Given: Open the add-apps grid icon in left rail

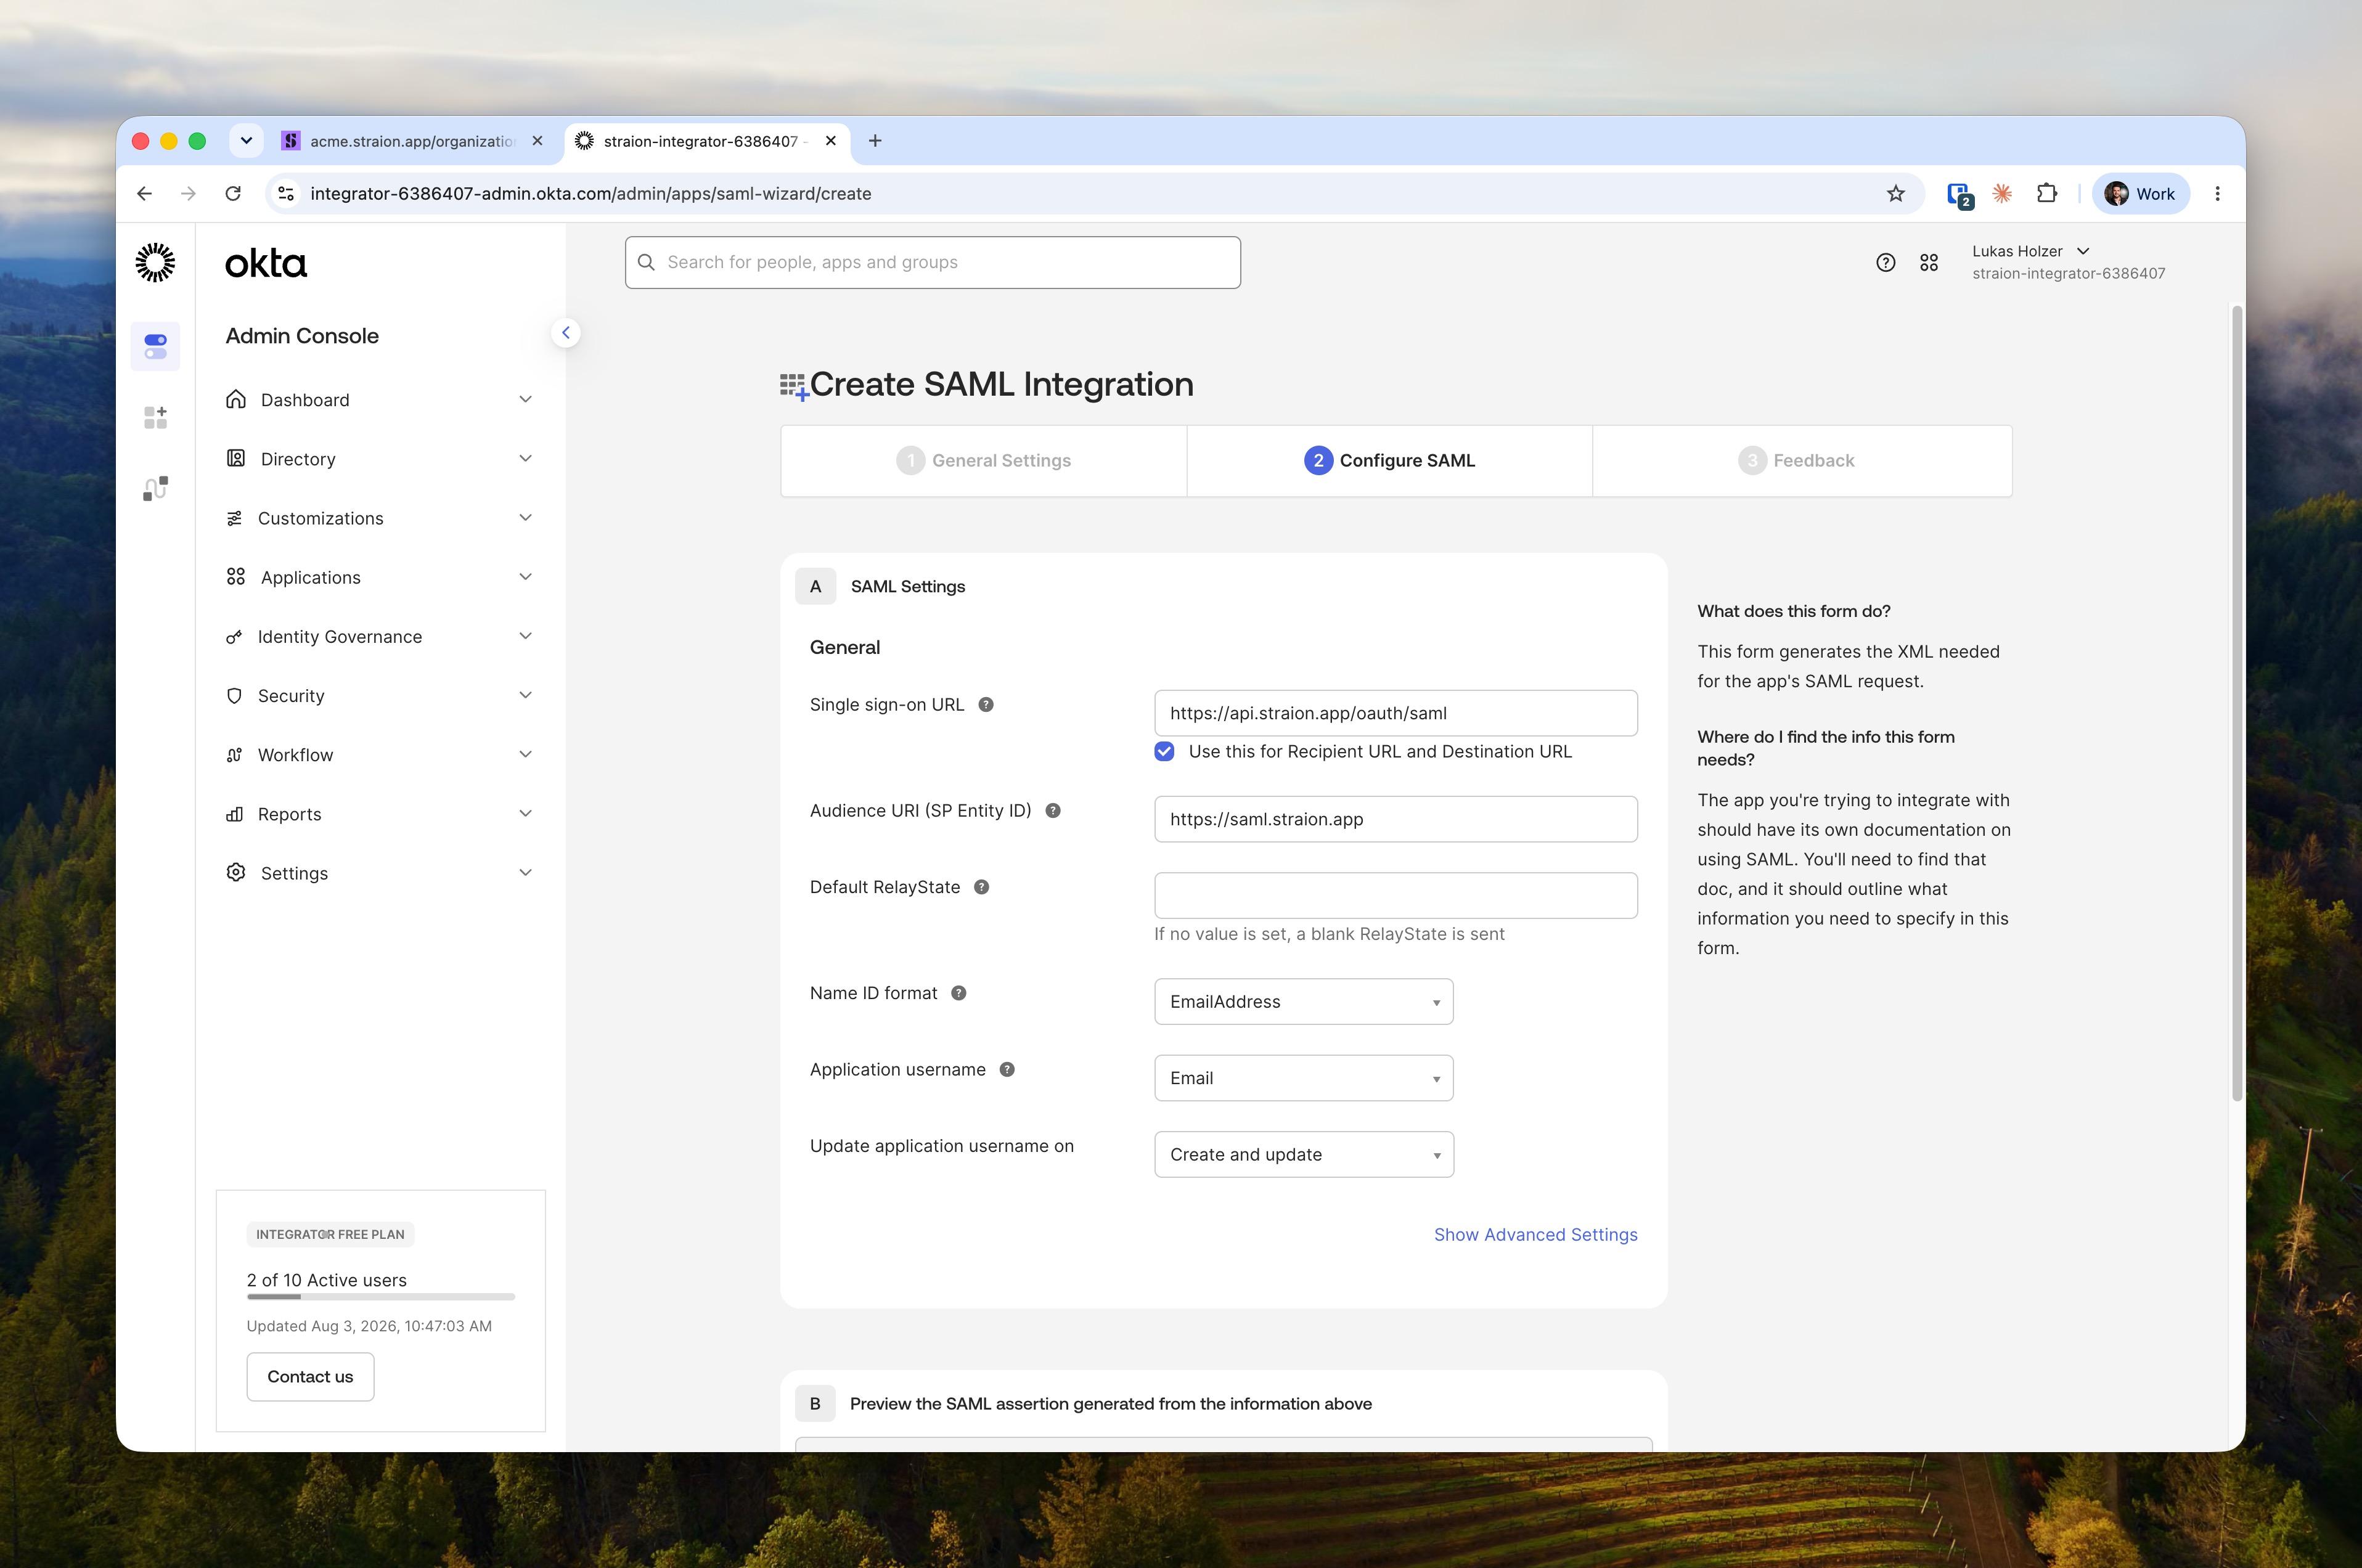Looking at the screenshot, I should click(155, 417).
